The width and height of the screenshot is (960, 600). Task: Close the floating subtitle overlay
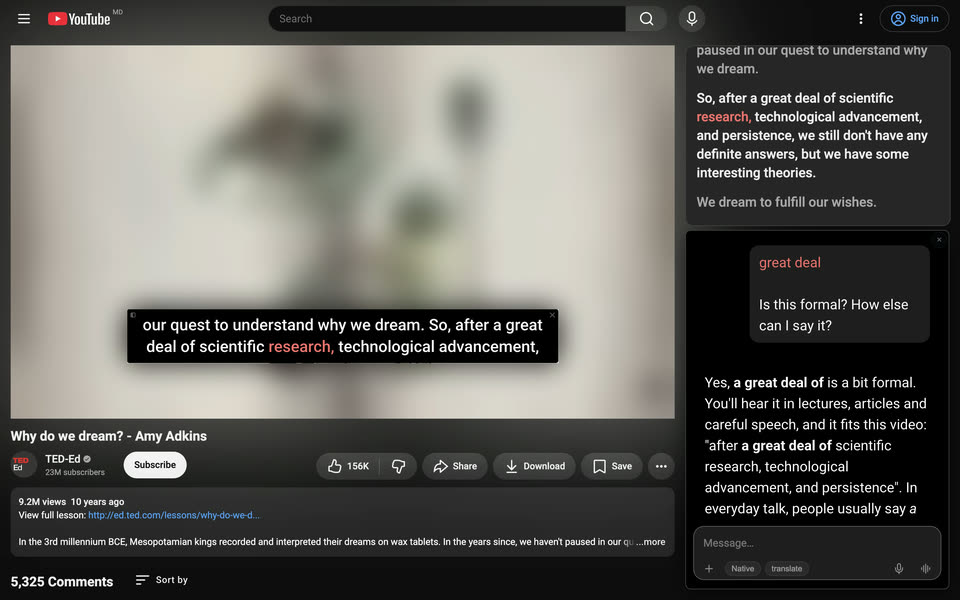coord(552,315)
